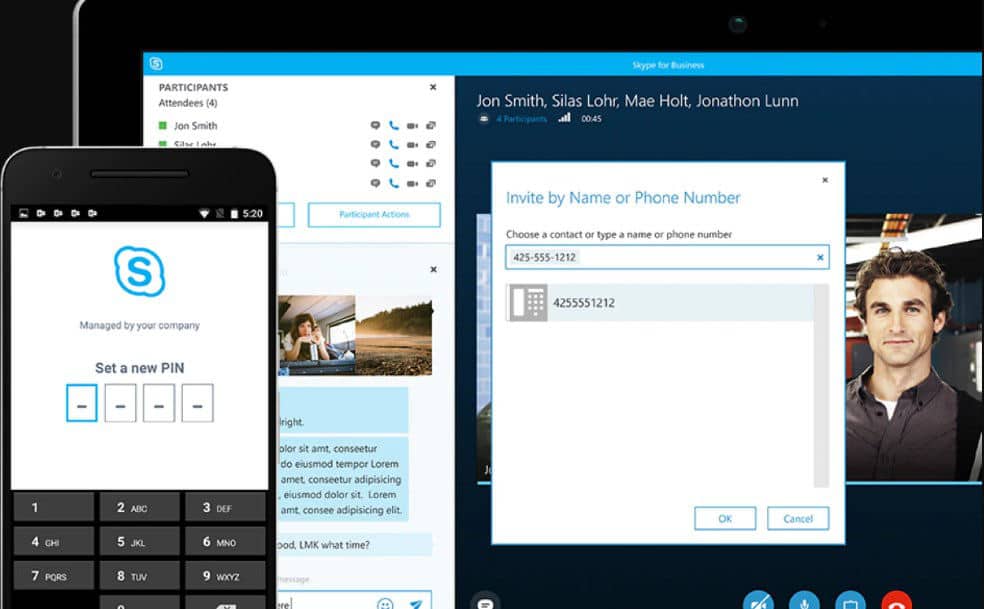Screen dimensions: 984x609
Task: Select the 4255551212 search result
Action: coord(660,303)
